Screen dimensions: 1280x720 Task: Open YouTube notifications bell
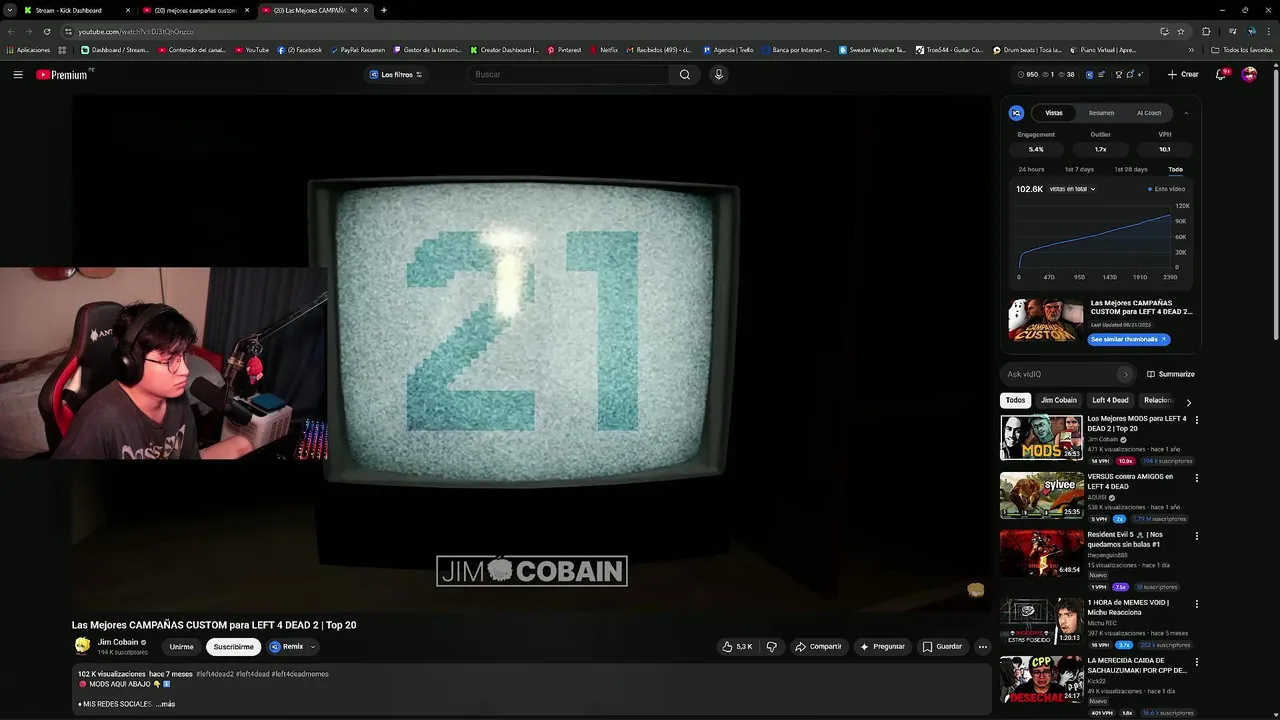(1221, 75)
